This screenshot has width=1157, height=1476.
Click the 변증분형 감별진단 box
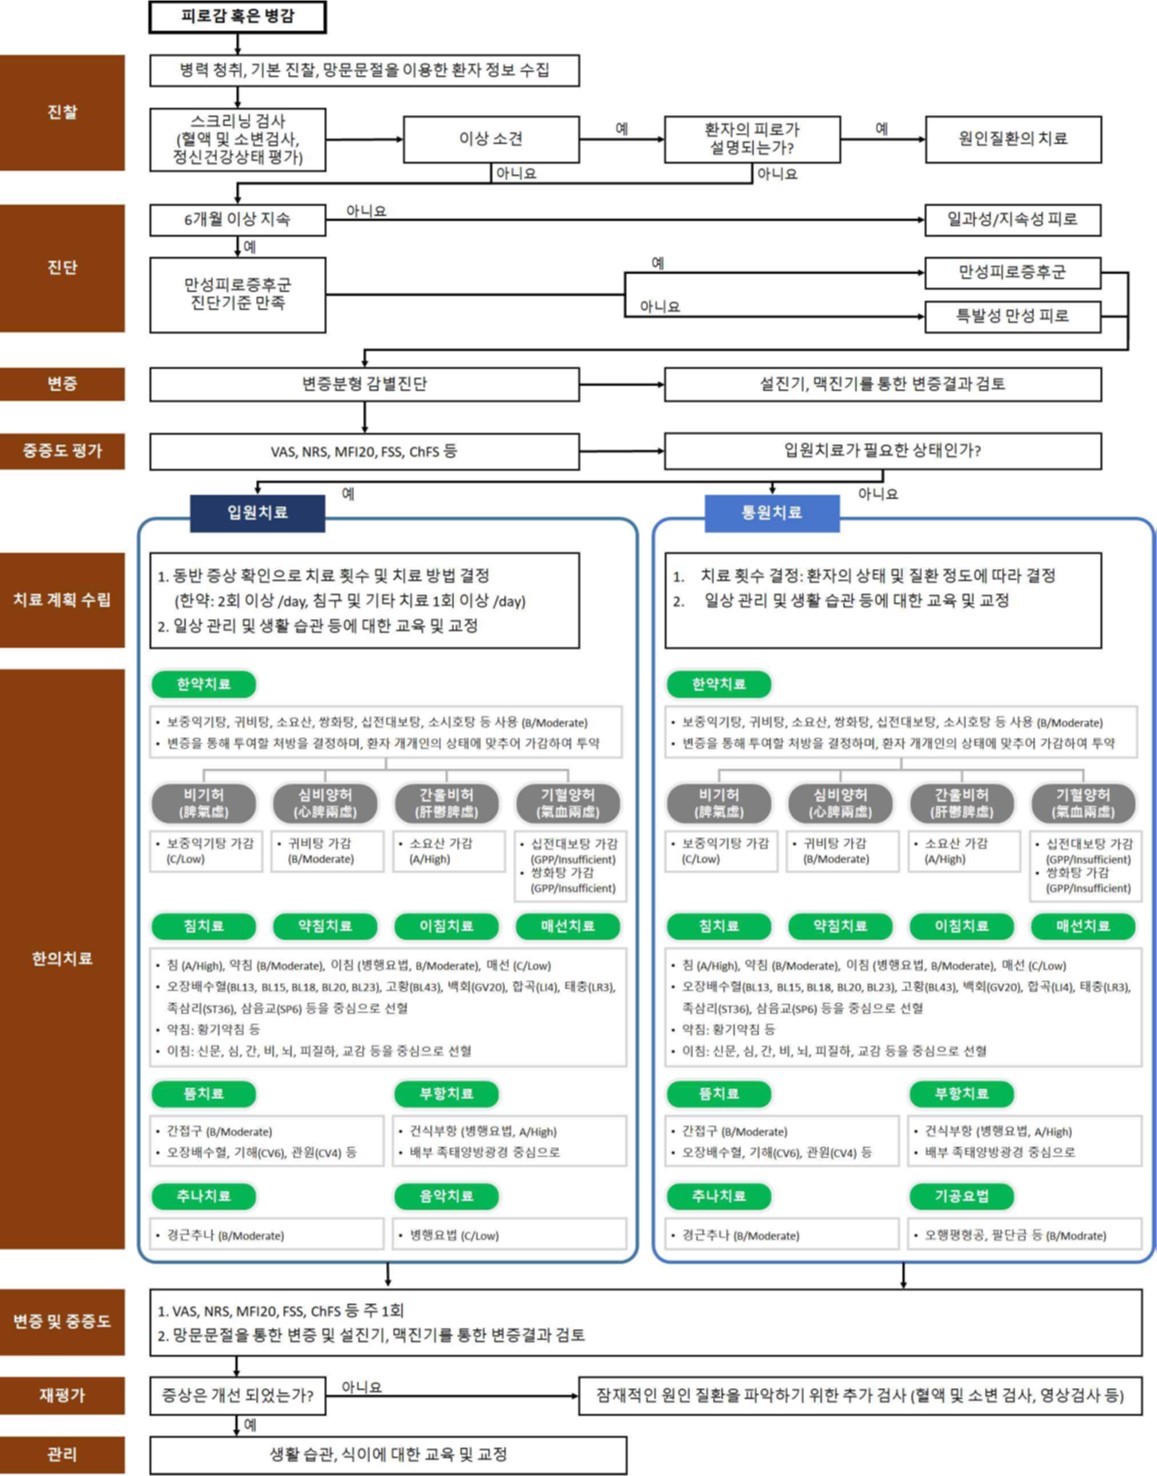364,384
